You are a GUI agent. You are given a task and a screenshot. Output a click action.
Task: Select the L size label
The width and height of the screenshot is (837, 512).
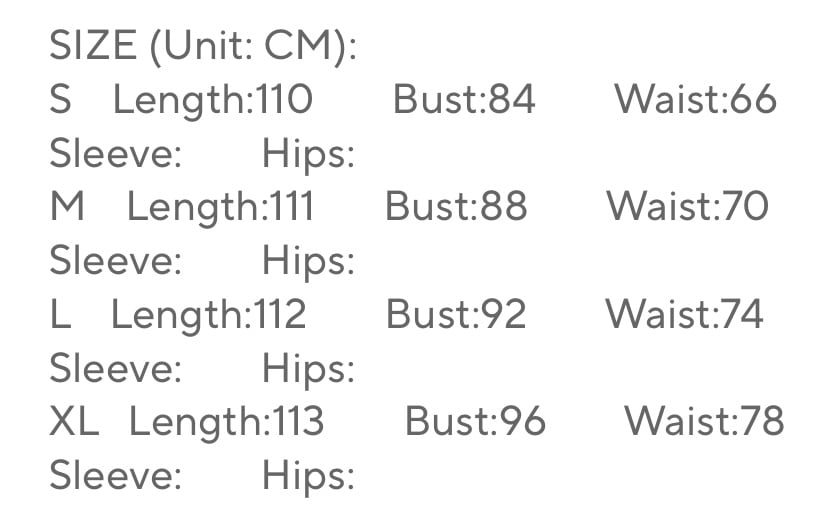60,316
